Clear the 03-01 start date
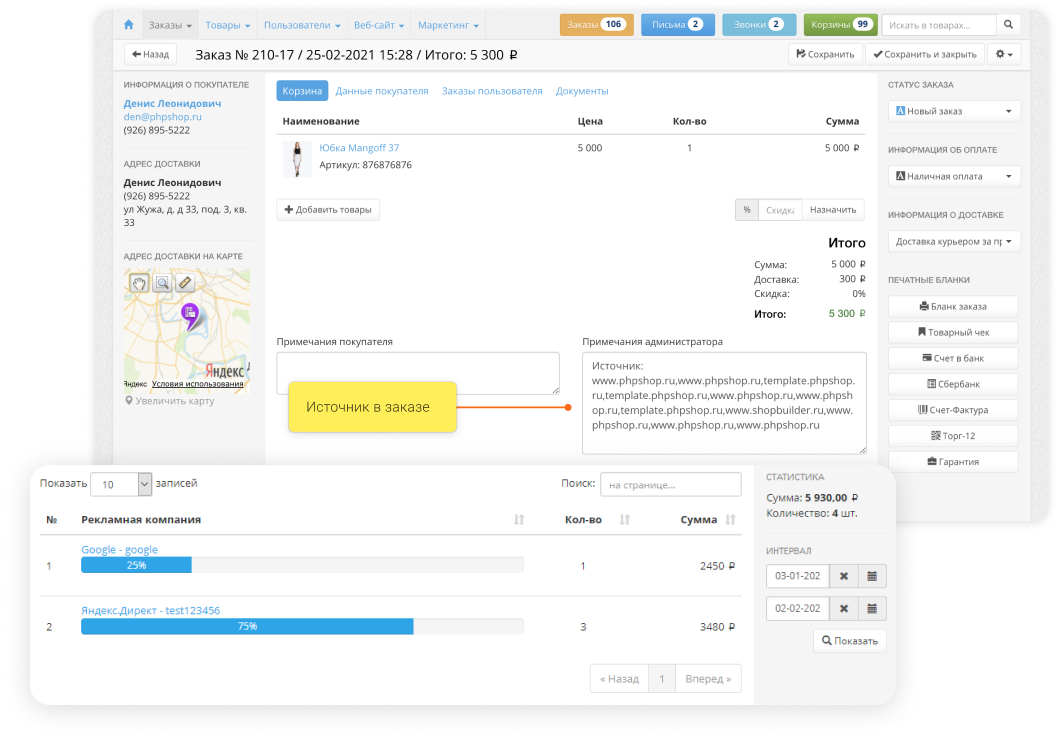 844,576
